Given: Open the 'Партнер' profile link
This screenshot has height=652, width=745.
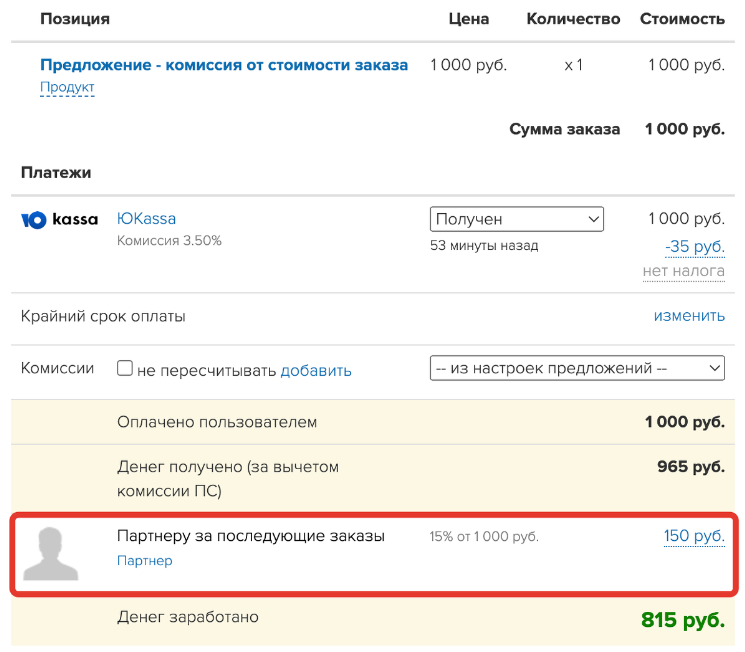Looking at the screenshot, I should tap(144, 561).
